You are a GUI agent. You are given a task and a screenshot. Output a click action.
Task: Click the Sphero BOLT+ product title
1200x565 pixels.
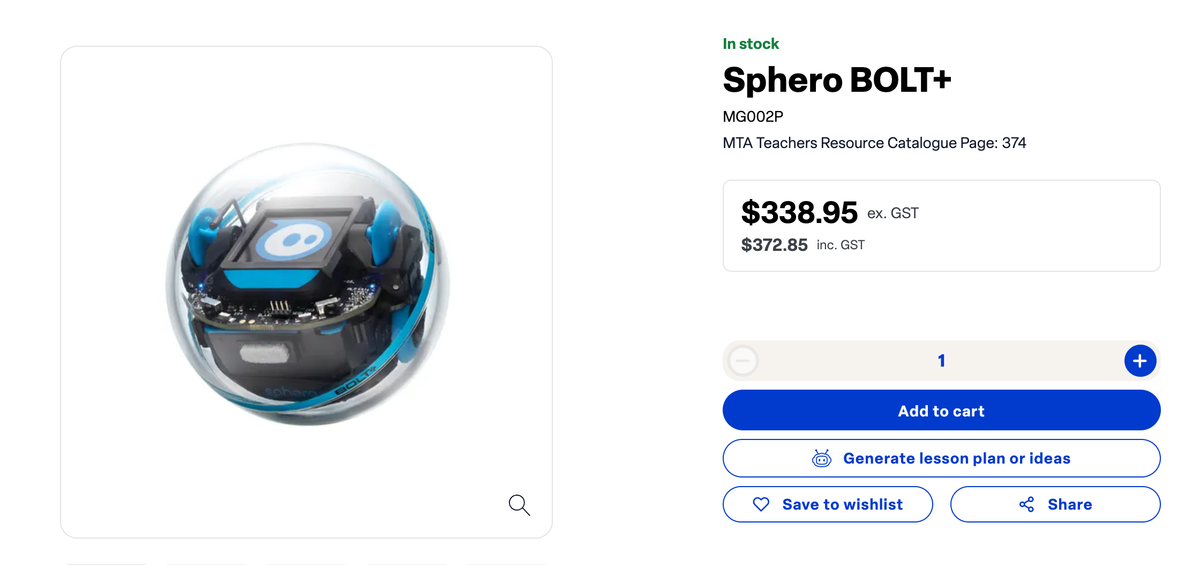837,80
